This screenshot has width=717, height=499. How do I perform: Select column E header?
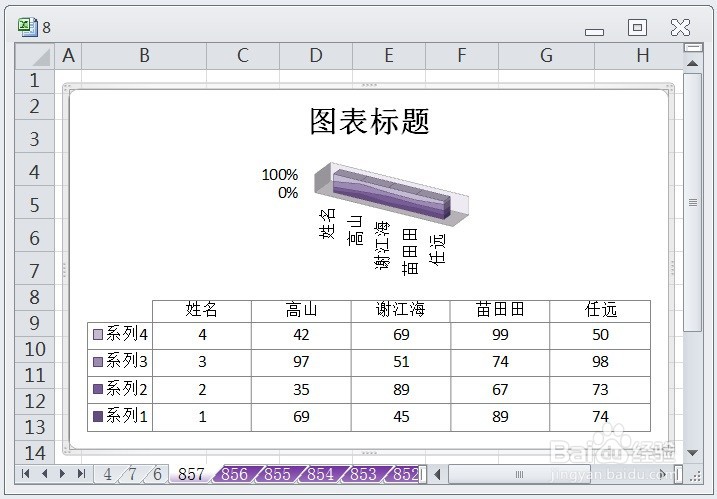pos(389,56)
